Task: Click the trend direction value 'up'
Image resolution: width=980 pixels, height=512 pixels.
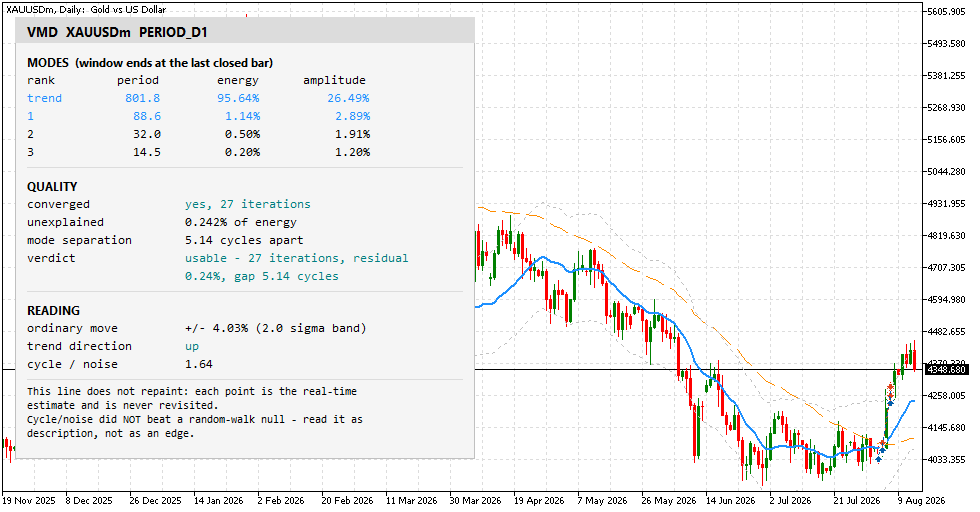Action: point(192,347)
